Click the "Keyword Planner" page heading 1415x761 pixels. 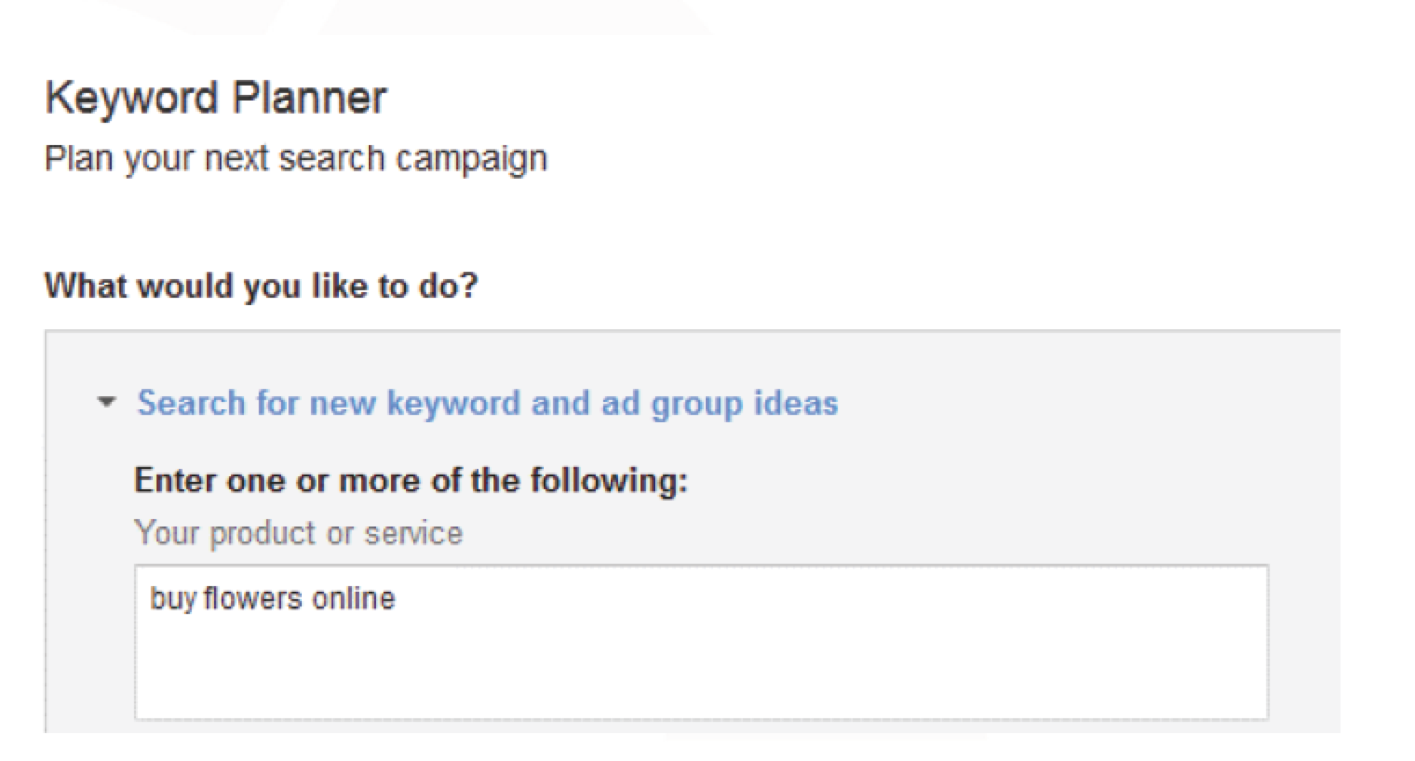click(216, 99)
